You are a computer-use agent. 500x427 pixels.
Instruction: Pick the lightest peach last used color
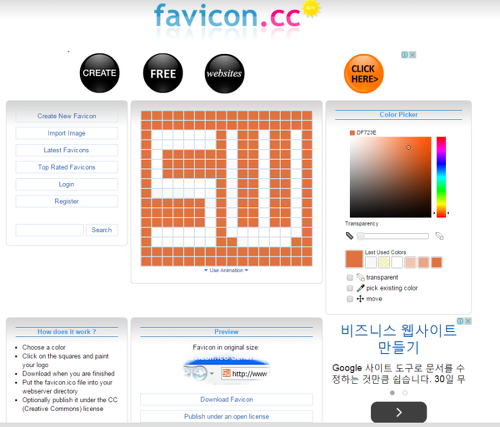pos(410,262)
